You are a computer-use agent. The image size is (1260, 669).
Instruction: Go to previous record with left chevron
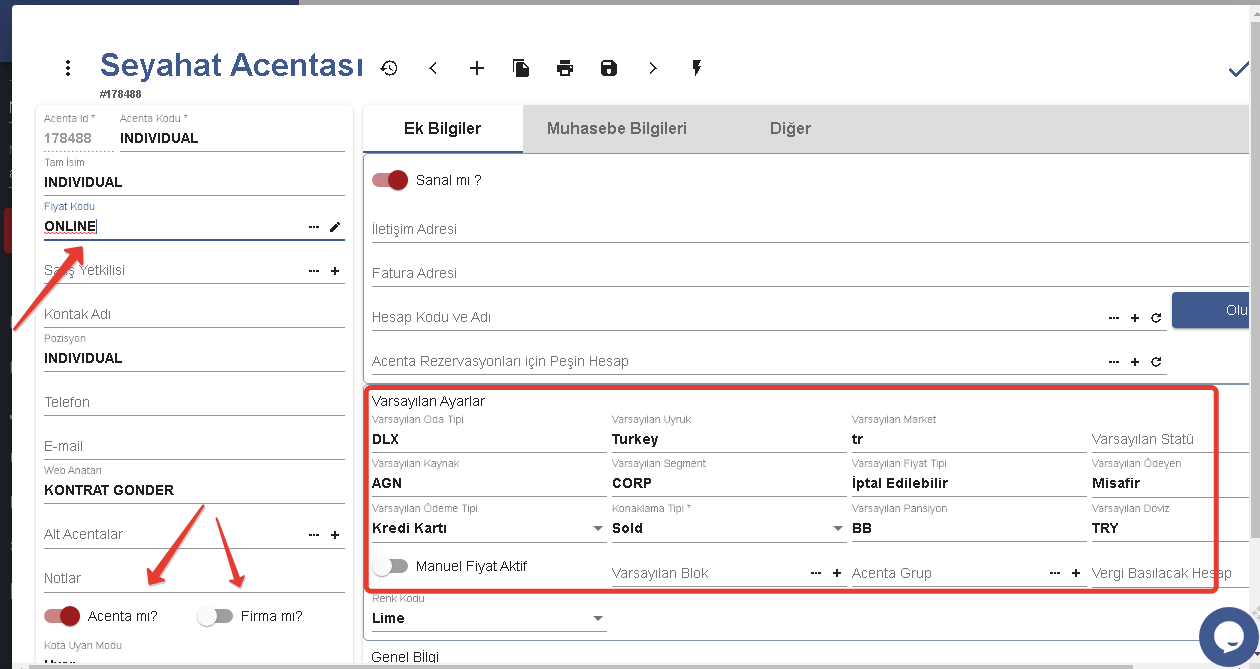coord(433,68)
